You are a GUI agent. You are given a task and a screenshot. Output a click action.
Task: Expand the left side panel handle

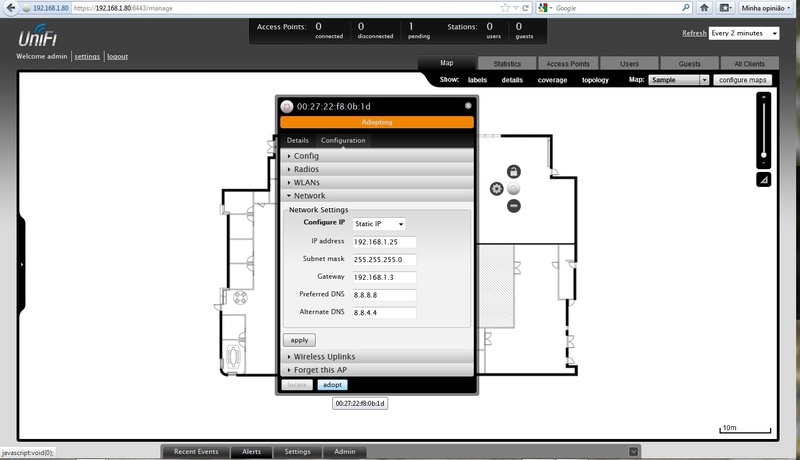(x=21, y=265)
